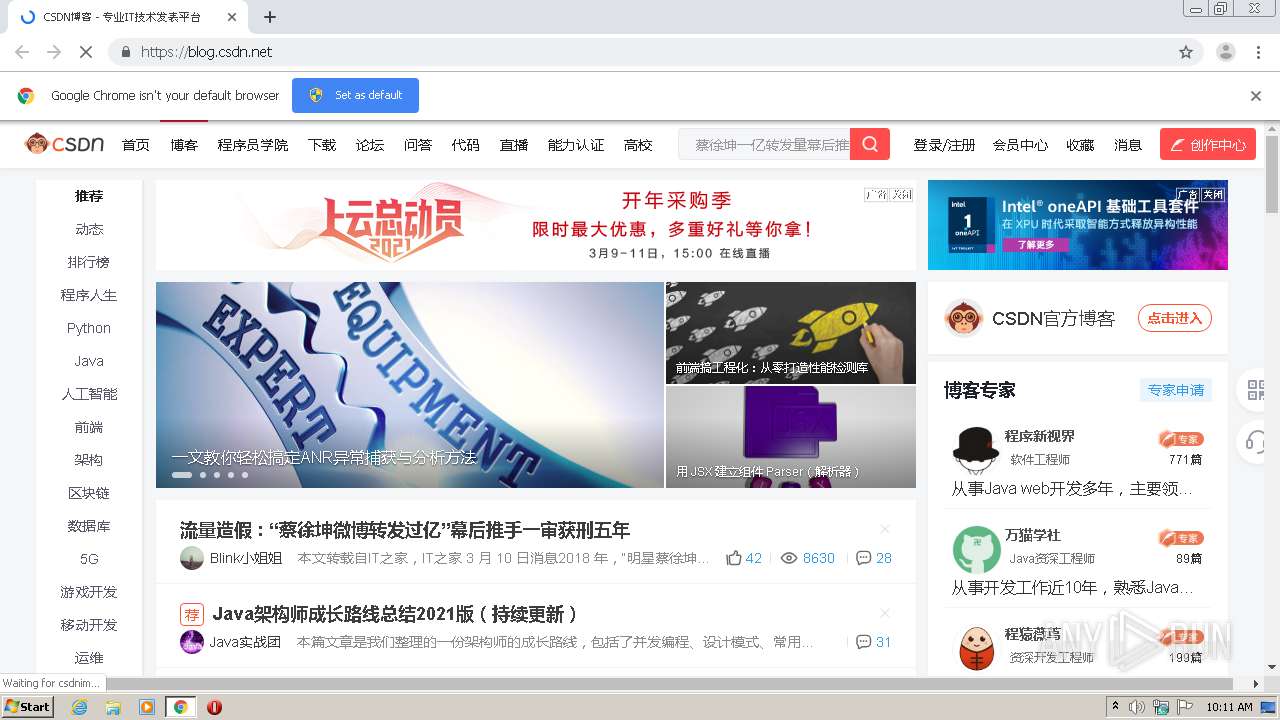This screenshot has width=1280, height=720.
Task: Click the comments icon showing 31
Action: (864, 642)
